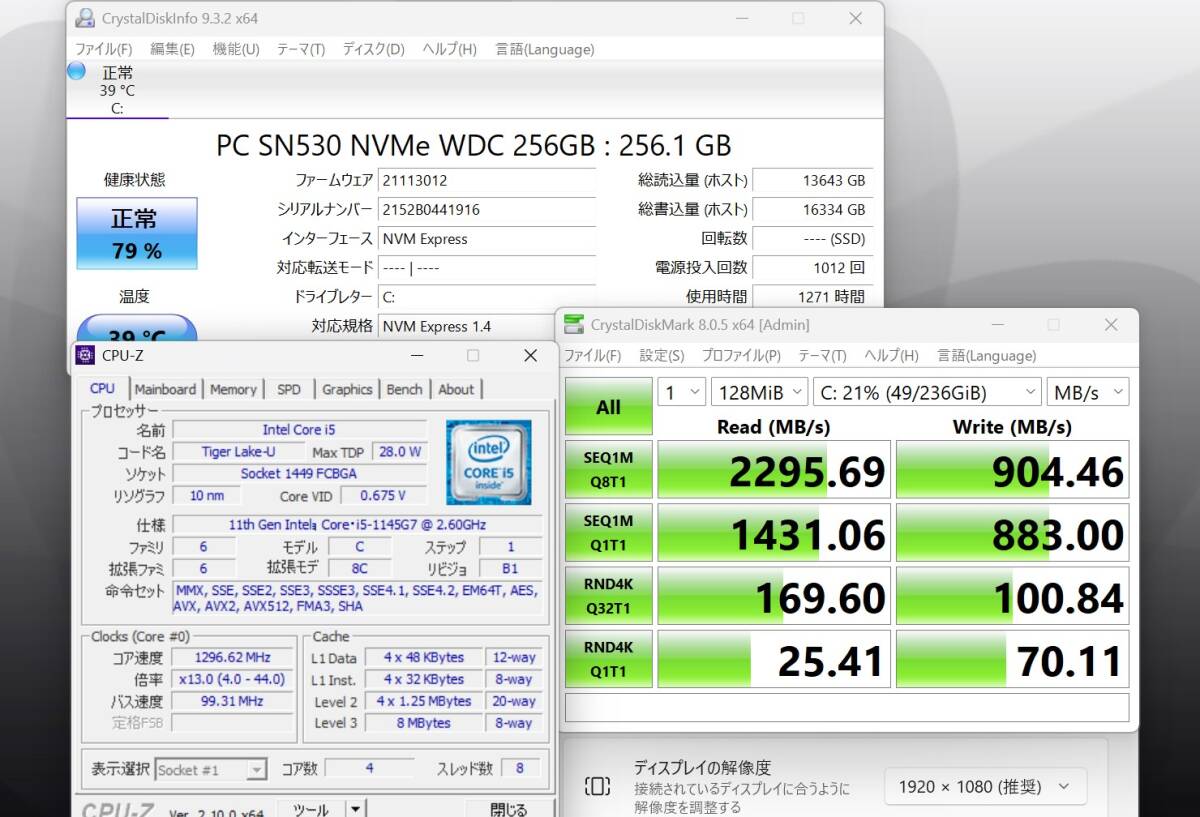Viewport: 1200px width, 817px height.
Task: Open the 言語(Language) menu in CrystalDiskMark
Action: coord(986,356)
